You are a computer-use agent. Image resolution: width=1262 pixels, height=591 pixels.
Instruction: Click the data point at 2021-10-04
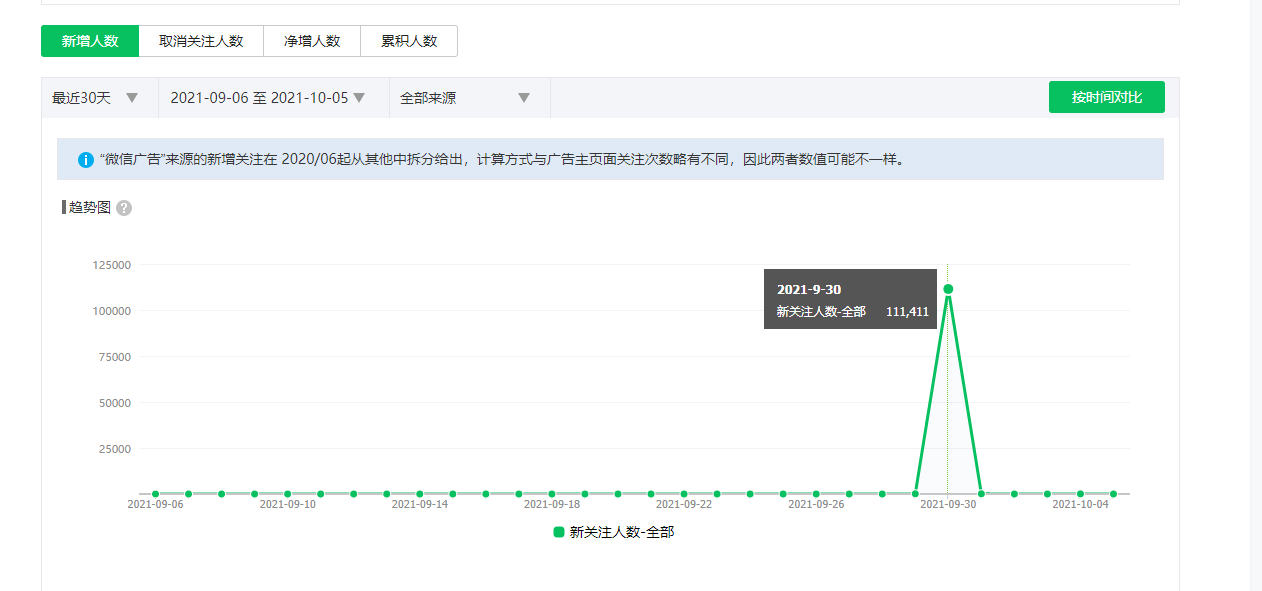[x=1080, y=494]
